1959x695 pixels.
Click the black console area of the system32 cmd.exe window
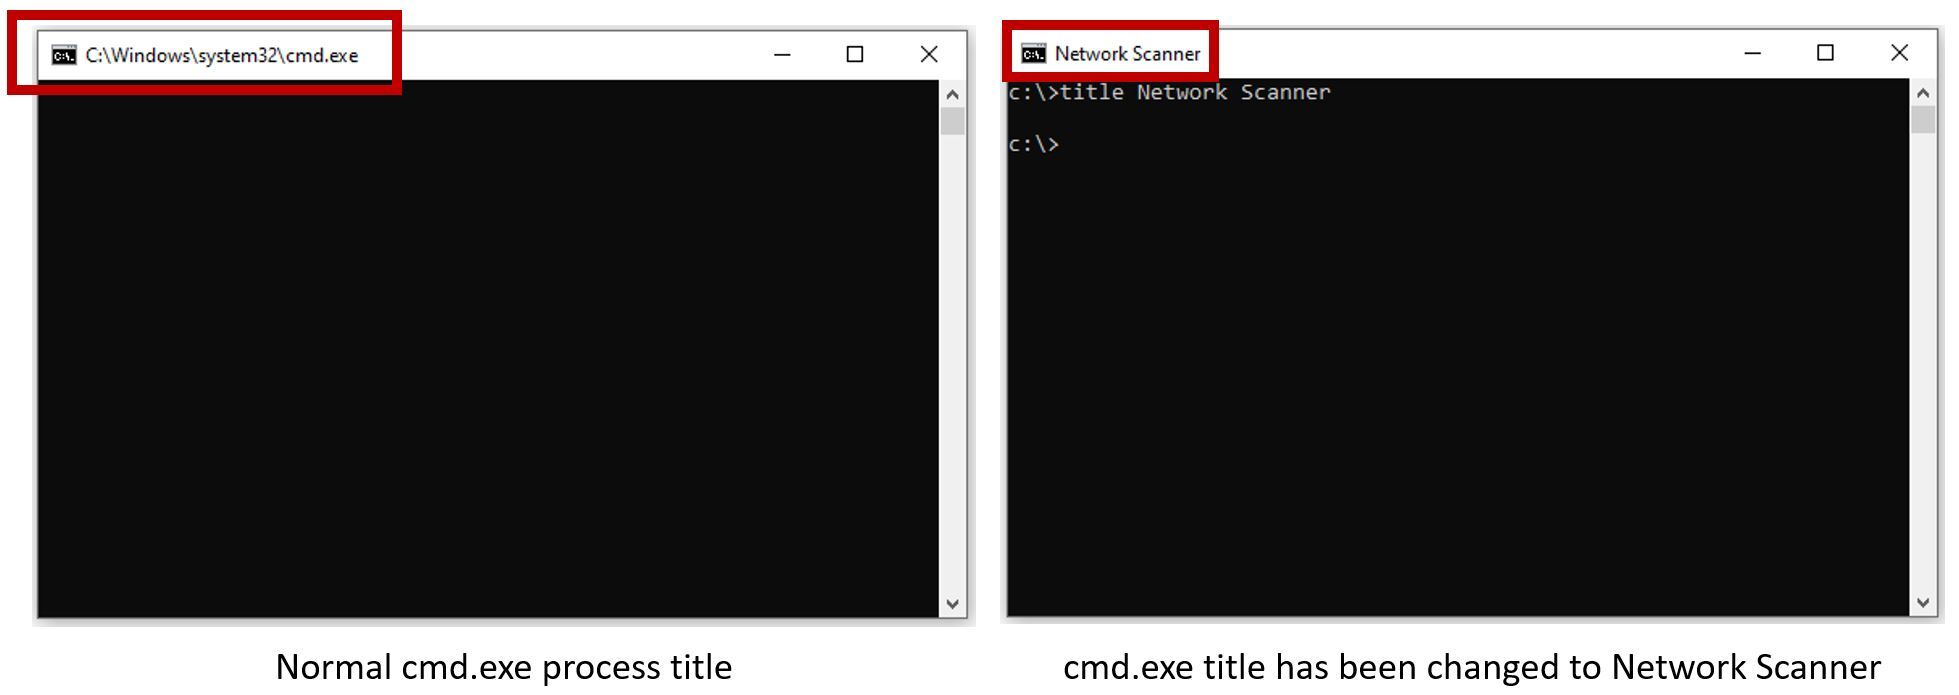[x=488, y=349]
